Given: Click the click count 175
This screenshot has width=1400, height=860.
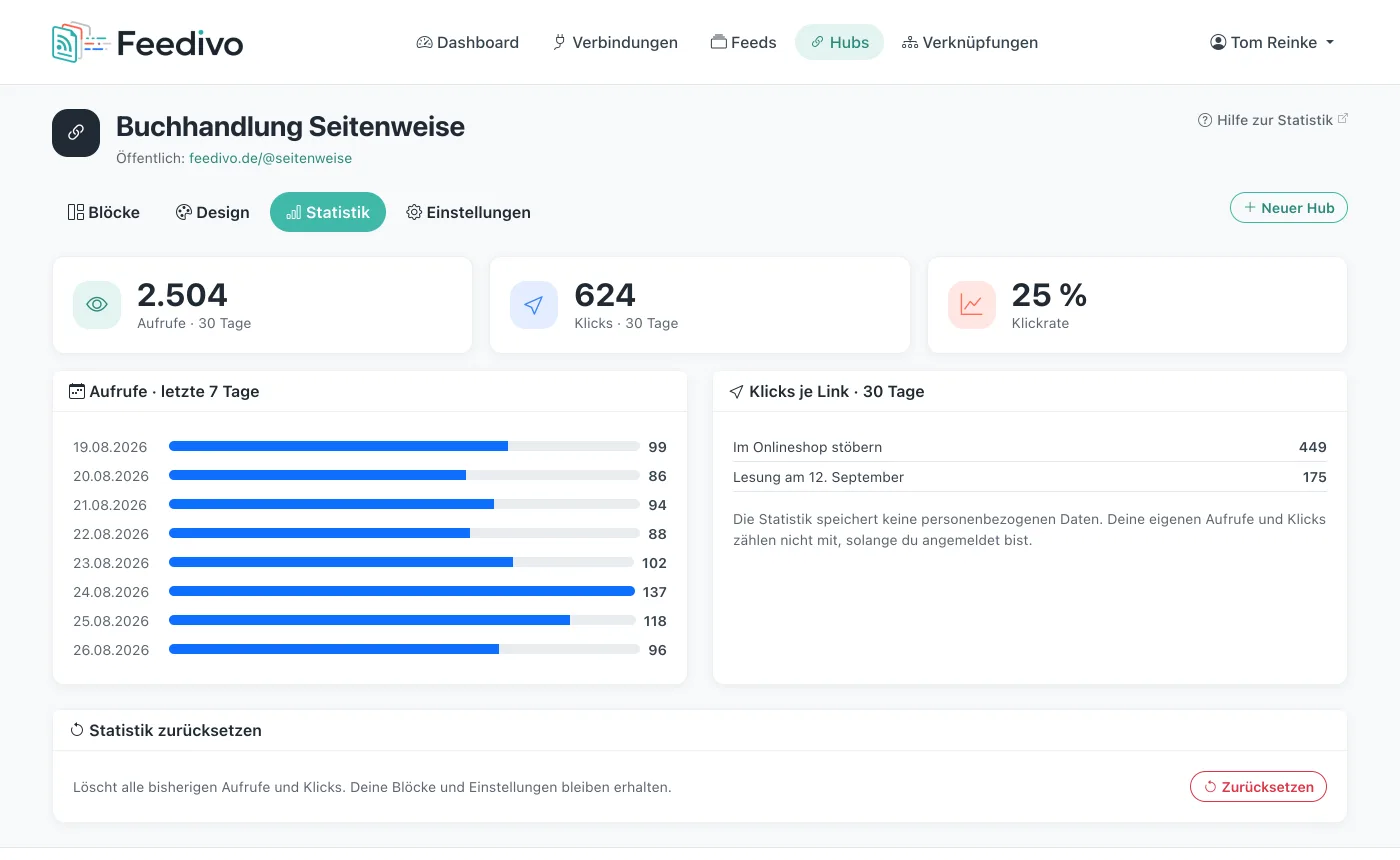Looking at the screenshot, I should tap(1314, 477).
